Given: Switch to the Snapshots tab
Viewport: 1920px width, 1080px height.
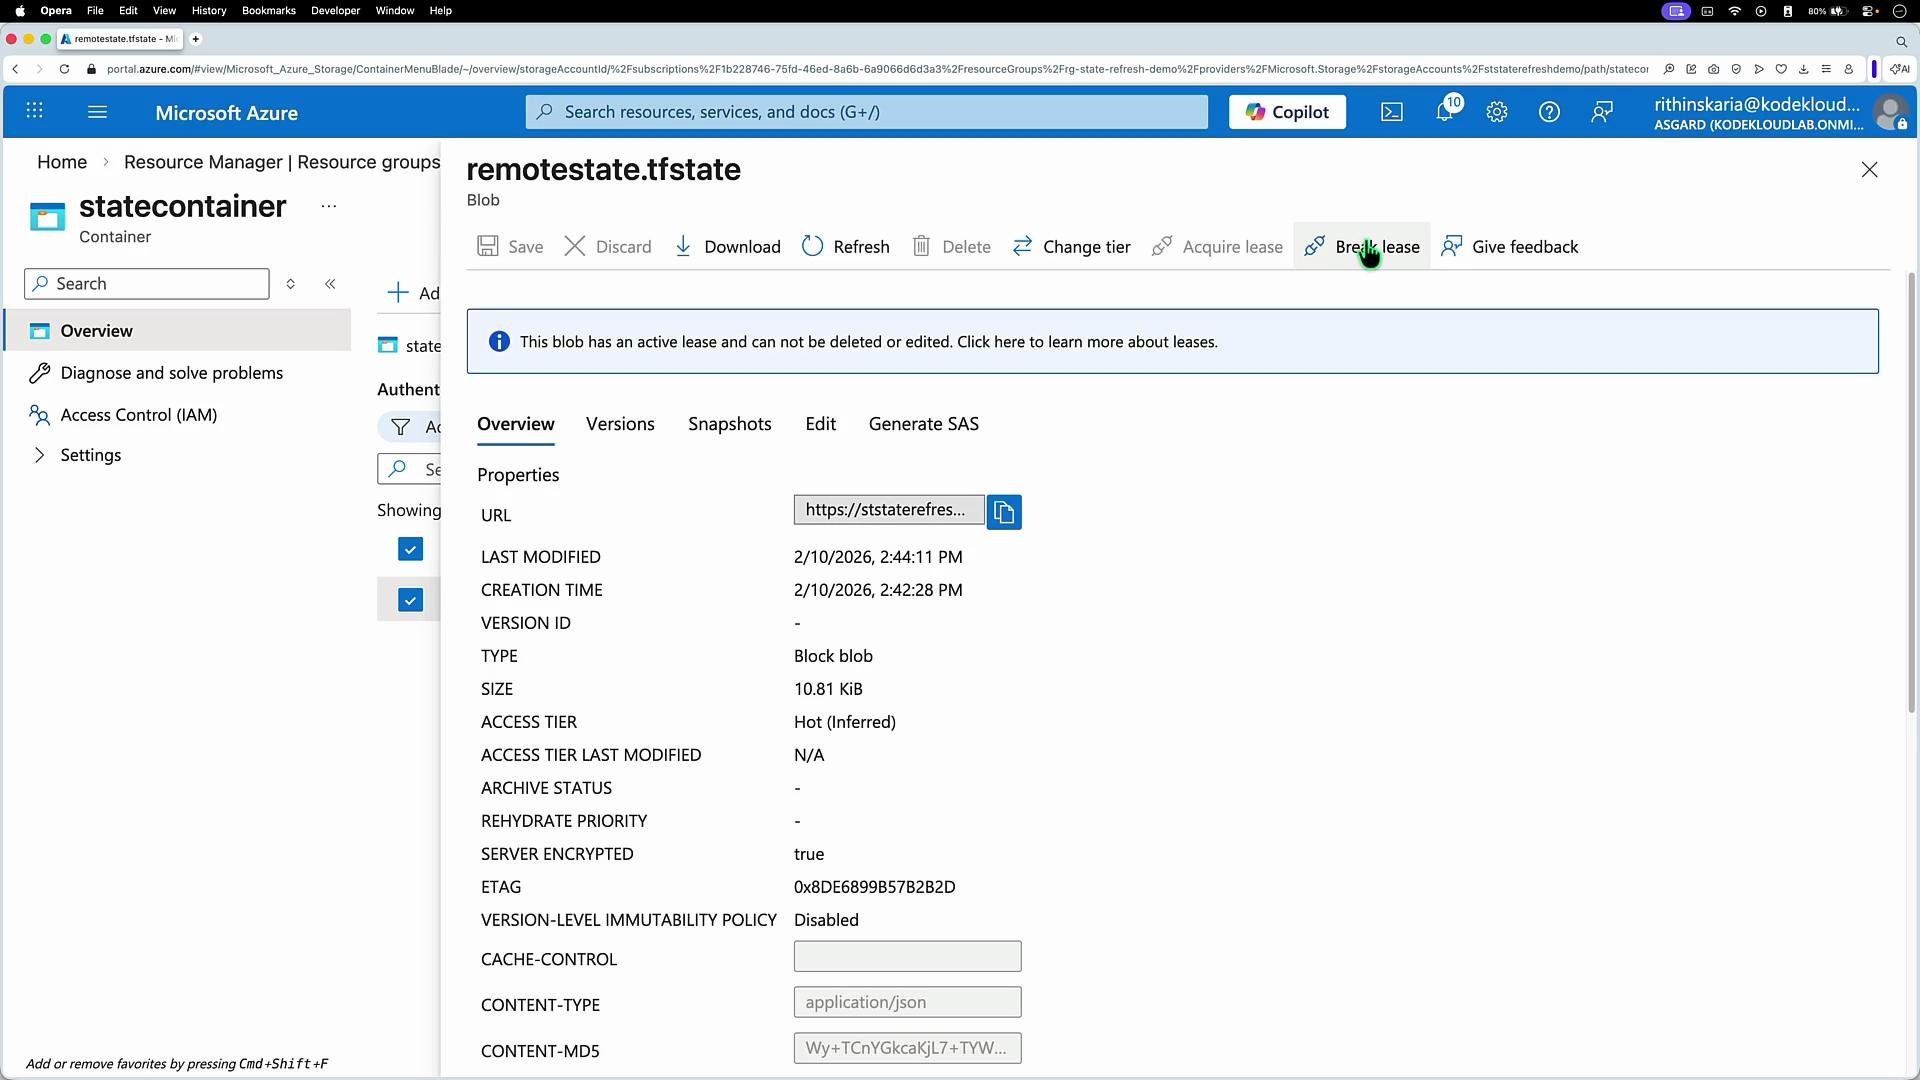Looking at the screenshot, I should pyautogui.click(x=730, y=424).
